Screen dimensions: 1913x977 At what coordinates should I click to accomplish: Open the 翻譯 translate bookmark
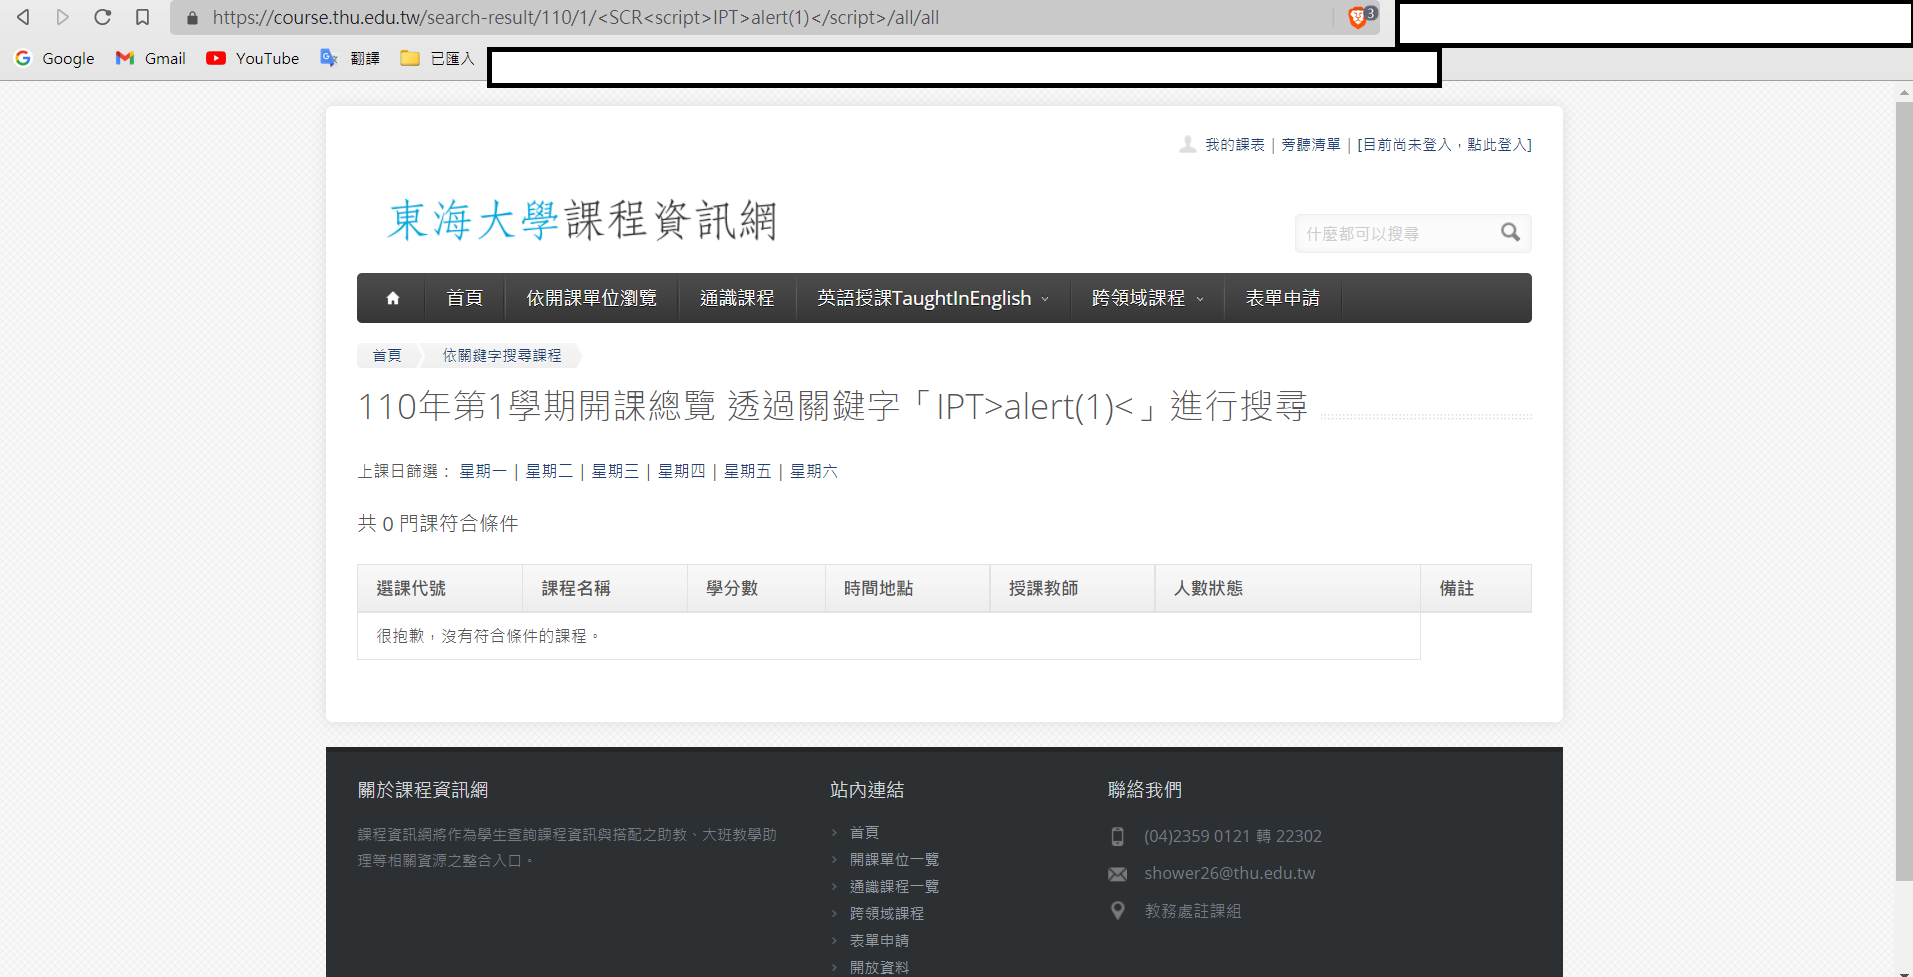(x=350, y=58)
